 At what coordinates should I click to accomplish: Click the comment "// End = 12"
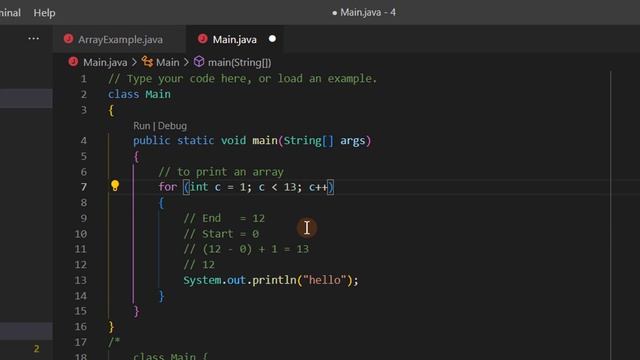(x=224, y=218)
